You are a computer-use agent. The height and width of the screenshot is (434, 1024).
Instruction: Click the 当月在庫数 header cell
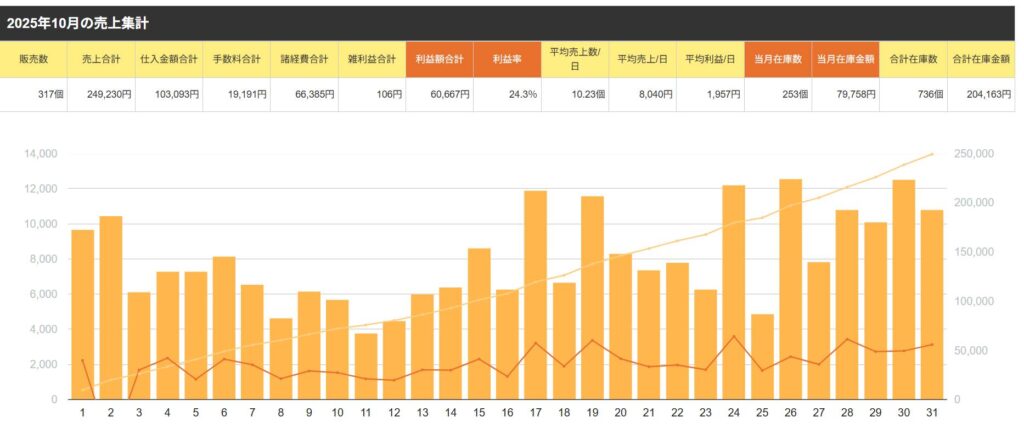point(777,59)
